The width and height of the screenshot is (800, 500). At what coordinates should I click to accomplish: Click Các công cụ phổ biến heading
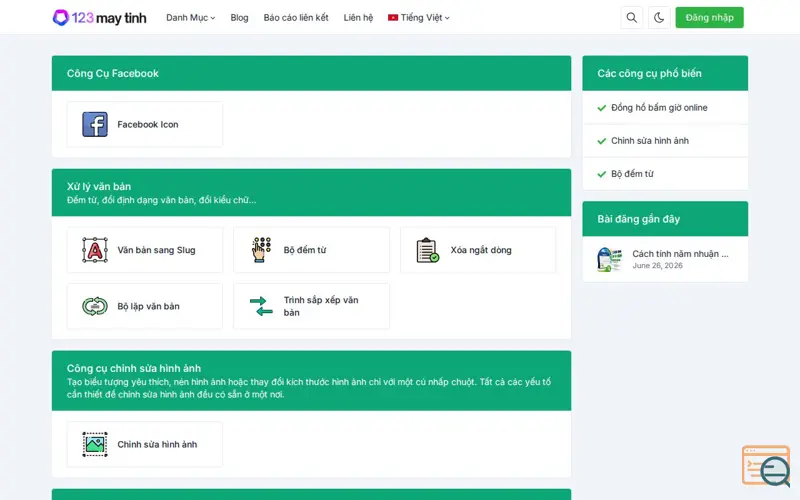[x=649, y=73]
